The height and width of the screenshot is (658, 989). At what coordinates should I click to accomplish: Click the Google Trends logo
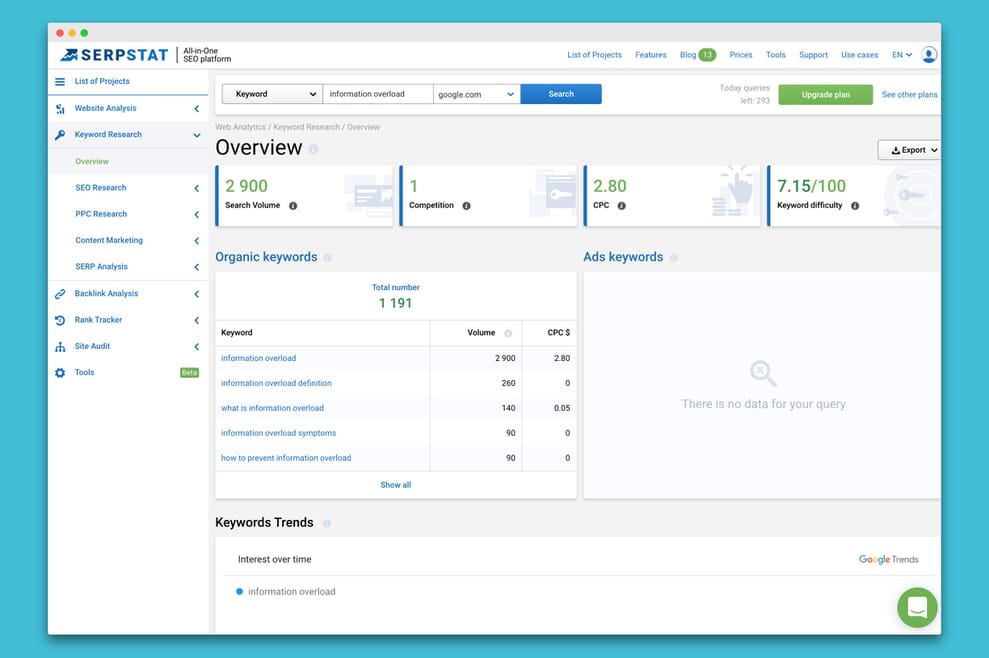click(888, 560)
